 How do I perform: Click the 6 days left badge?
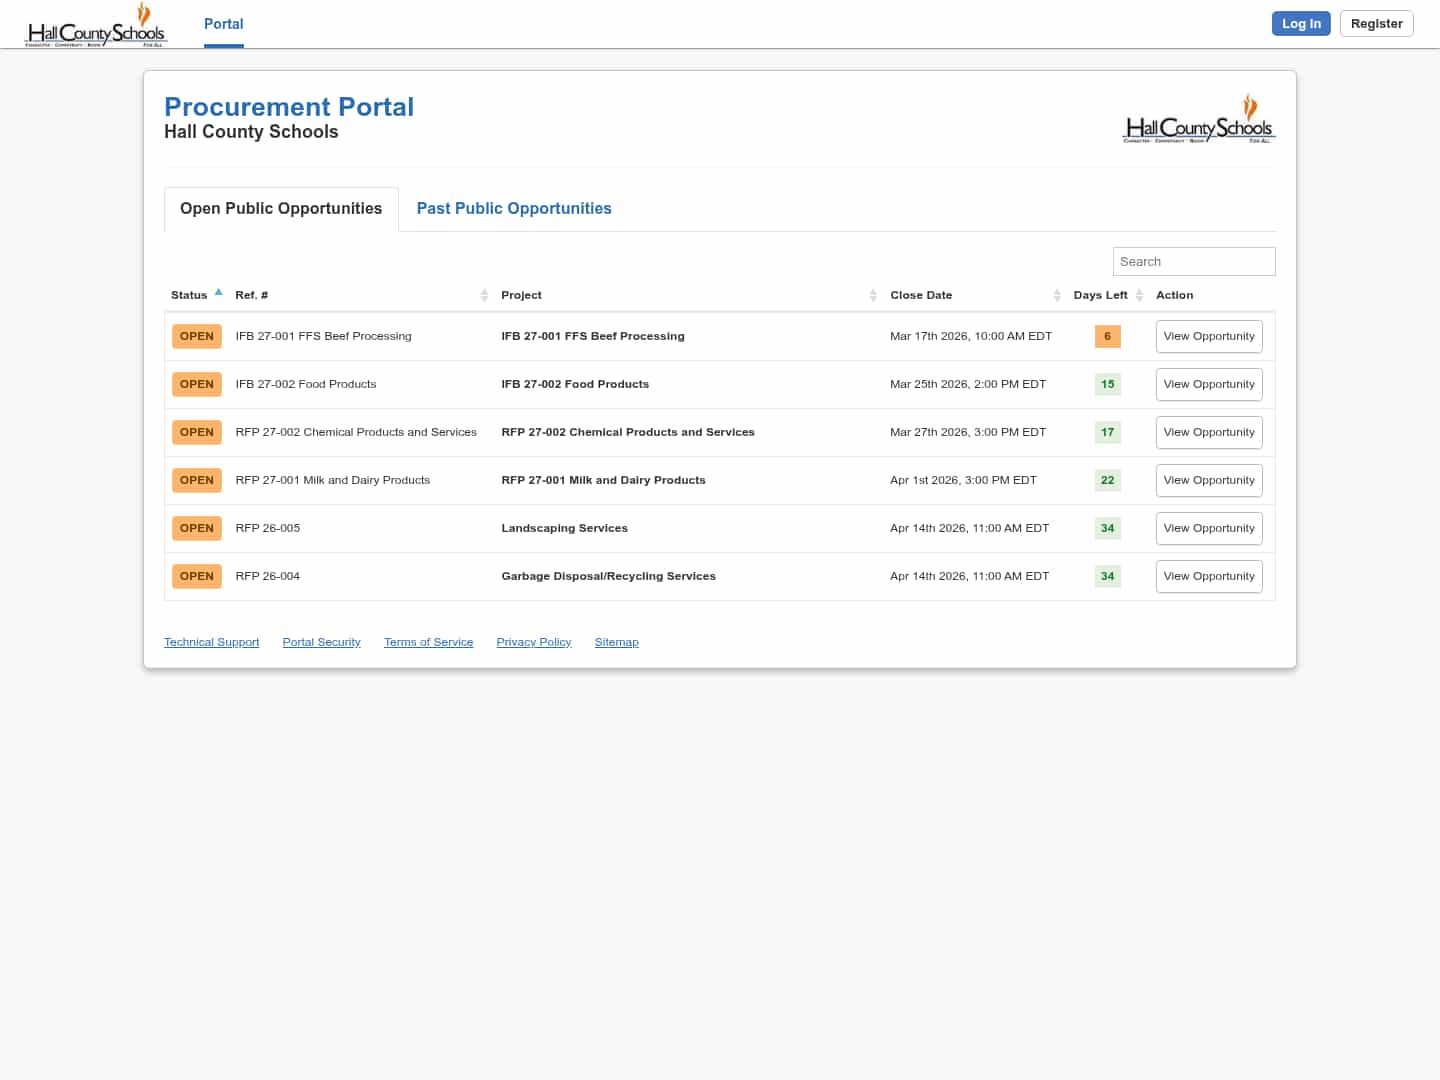(x=1107, y=336)
